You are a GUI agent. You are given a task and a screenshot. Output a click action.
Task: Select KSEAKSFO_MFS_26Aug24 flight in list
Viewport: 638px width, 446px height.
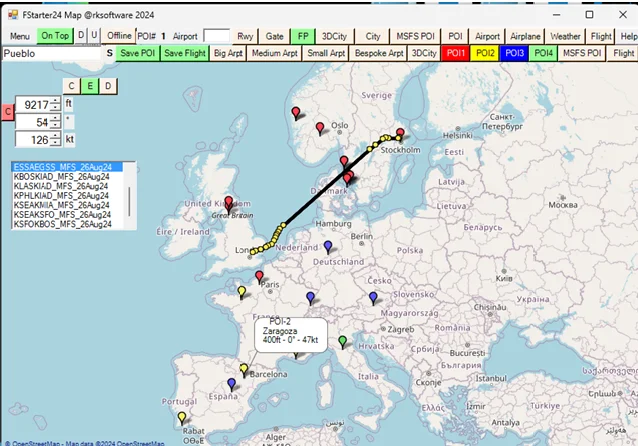[x=68, y=214]
